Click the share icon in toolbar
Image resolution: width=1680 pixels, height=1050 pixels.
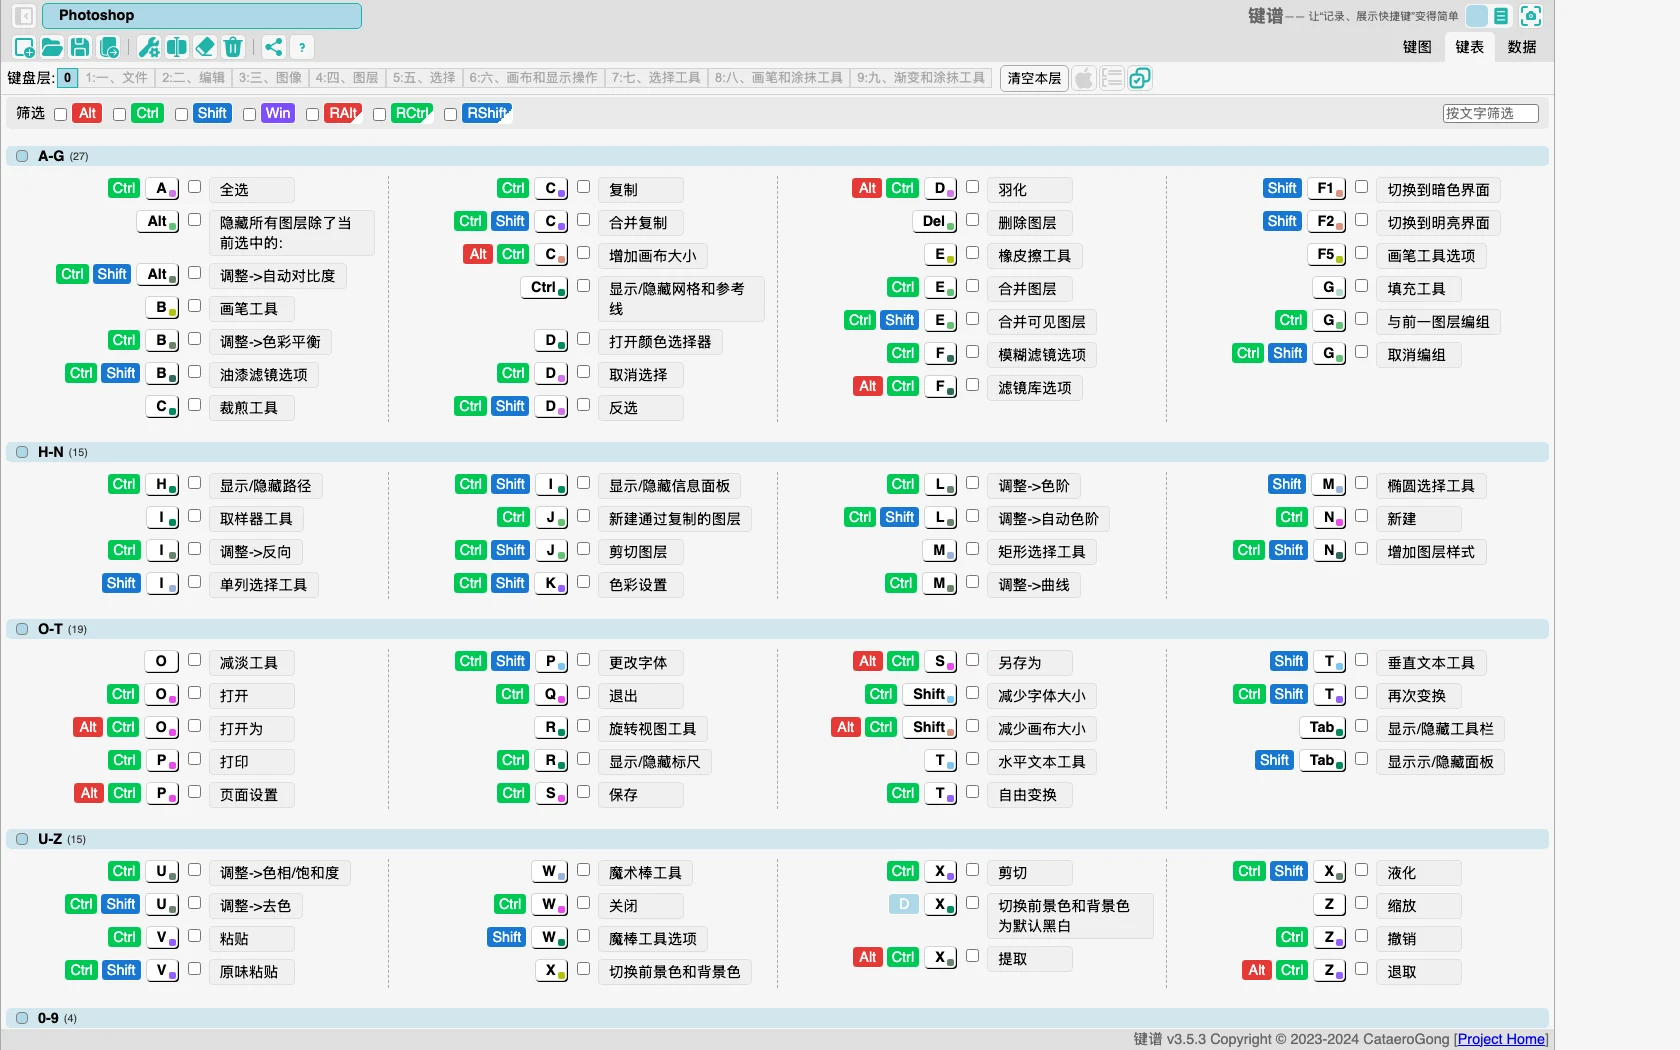(x=274, y=47)
